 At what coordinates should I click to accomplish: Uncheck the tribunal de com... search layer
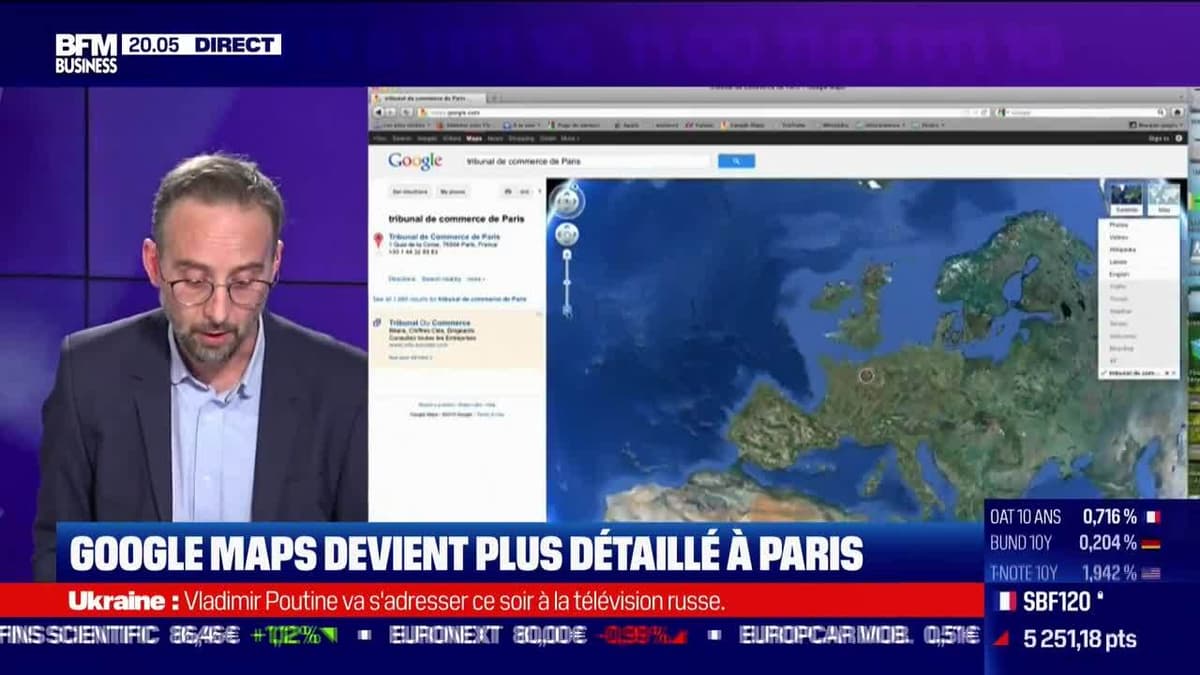(x=1103, y=373)
